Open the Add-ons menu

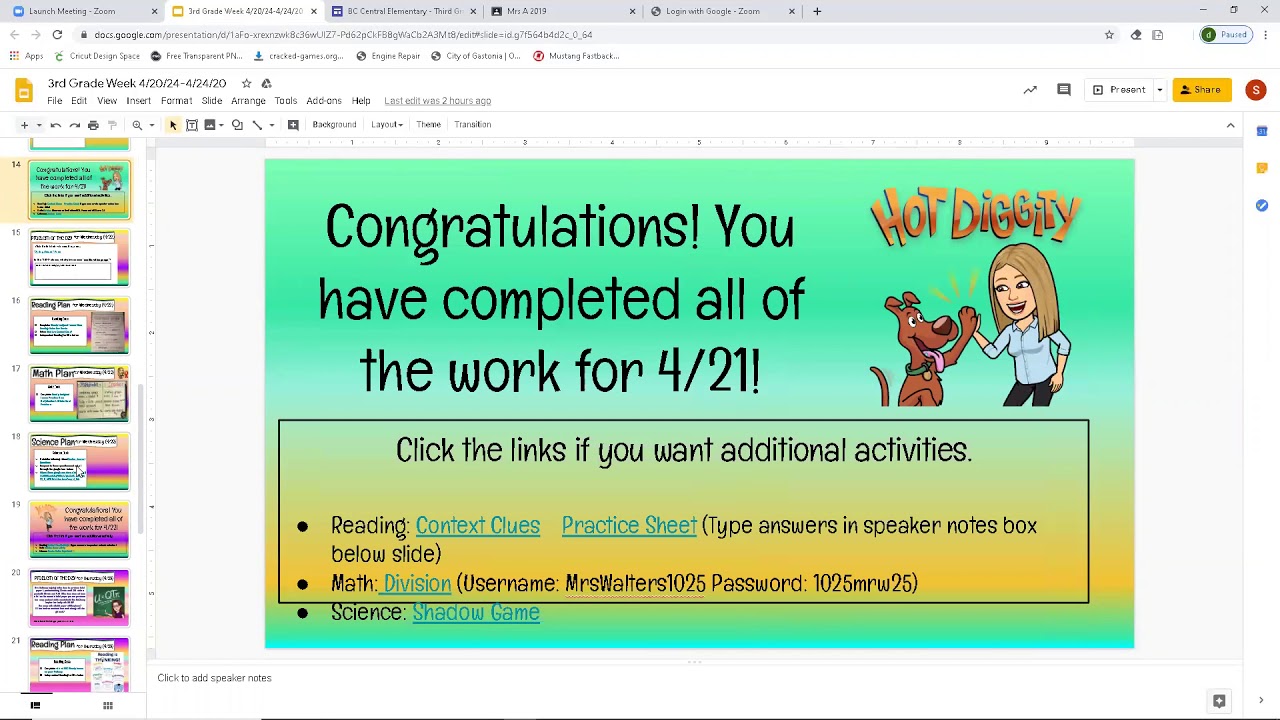[x=324, y=101]
